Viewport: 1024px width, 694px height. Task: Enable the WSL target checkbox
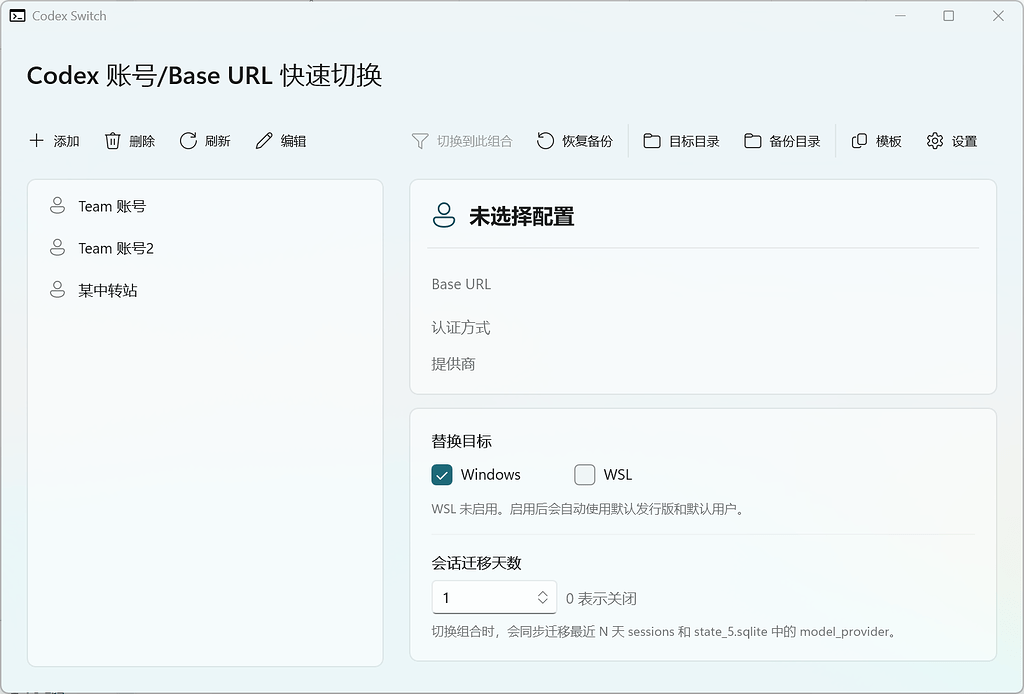[x=584, y=475]
